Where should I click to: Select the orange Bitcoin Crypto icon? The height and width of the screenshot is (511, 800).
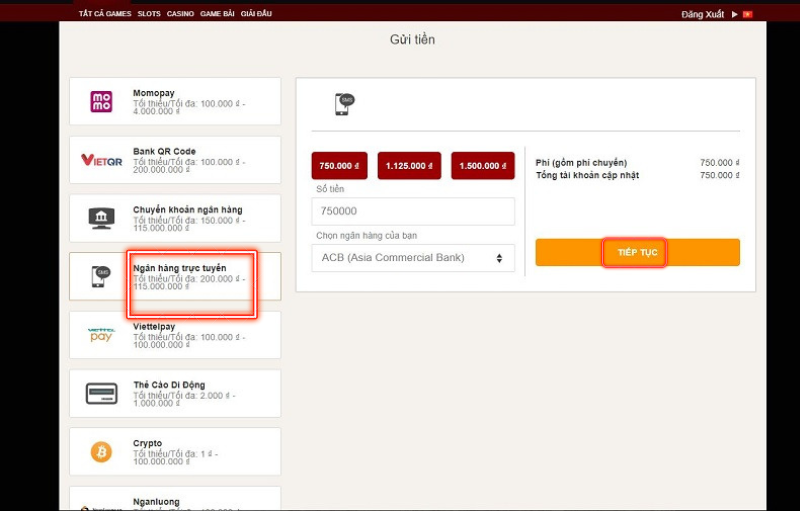(x=101, y=452)
